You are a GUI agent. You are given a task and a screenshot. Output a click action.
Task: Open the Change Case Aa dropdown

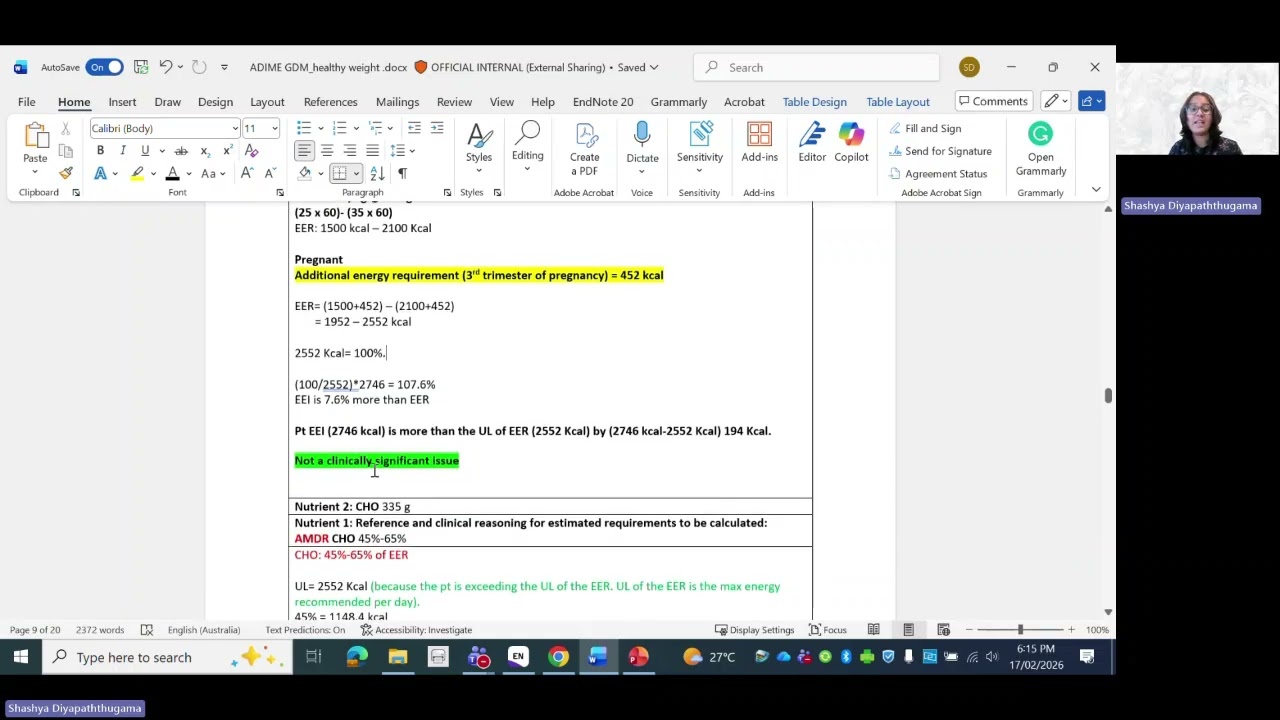[x=213, y=173]
